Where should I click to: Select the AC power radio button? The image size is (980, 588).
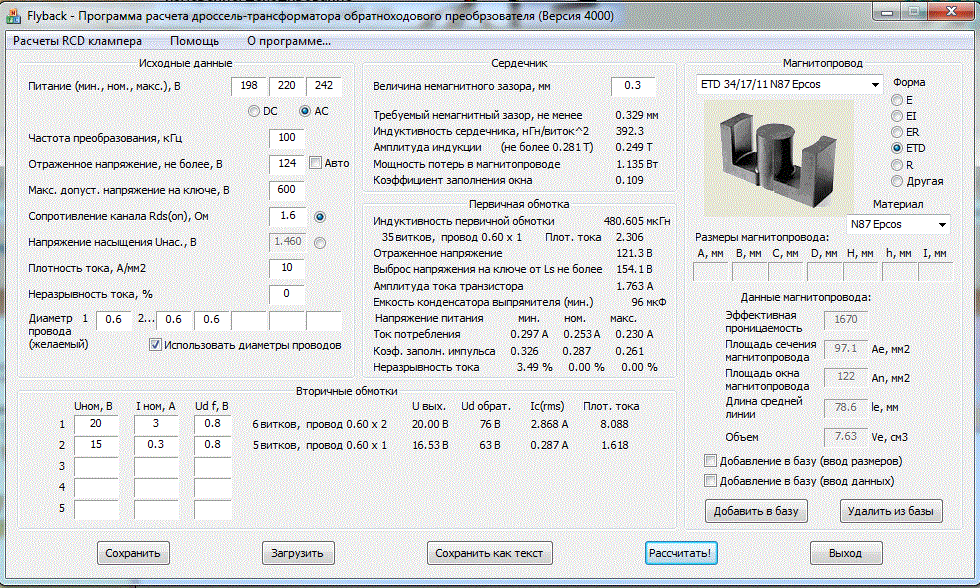pos(306,111)
